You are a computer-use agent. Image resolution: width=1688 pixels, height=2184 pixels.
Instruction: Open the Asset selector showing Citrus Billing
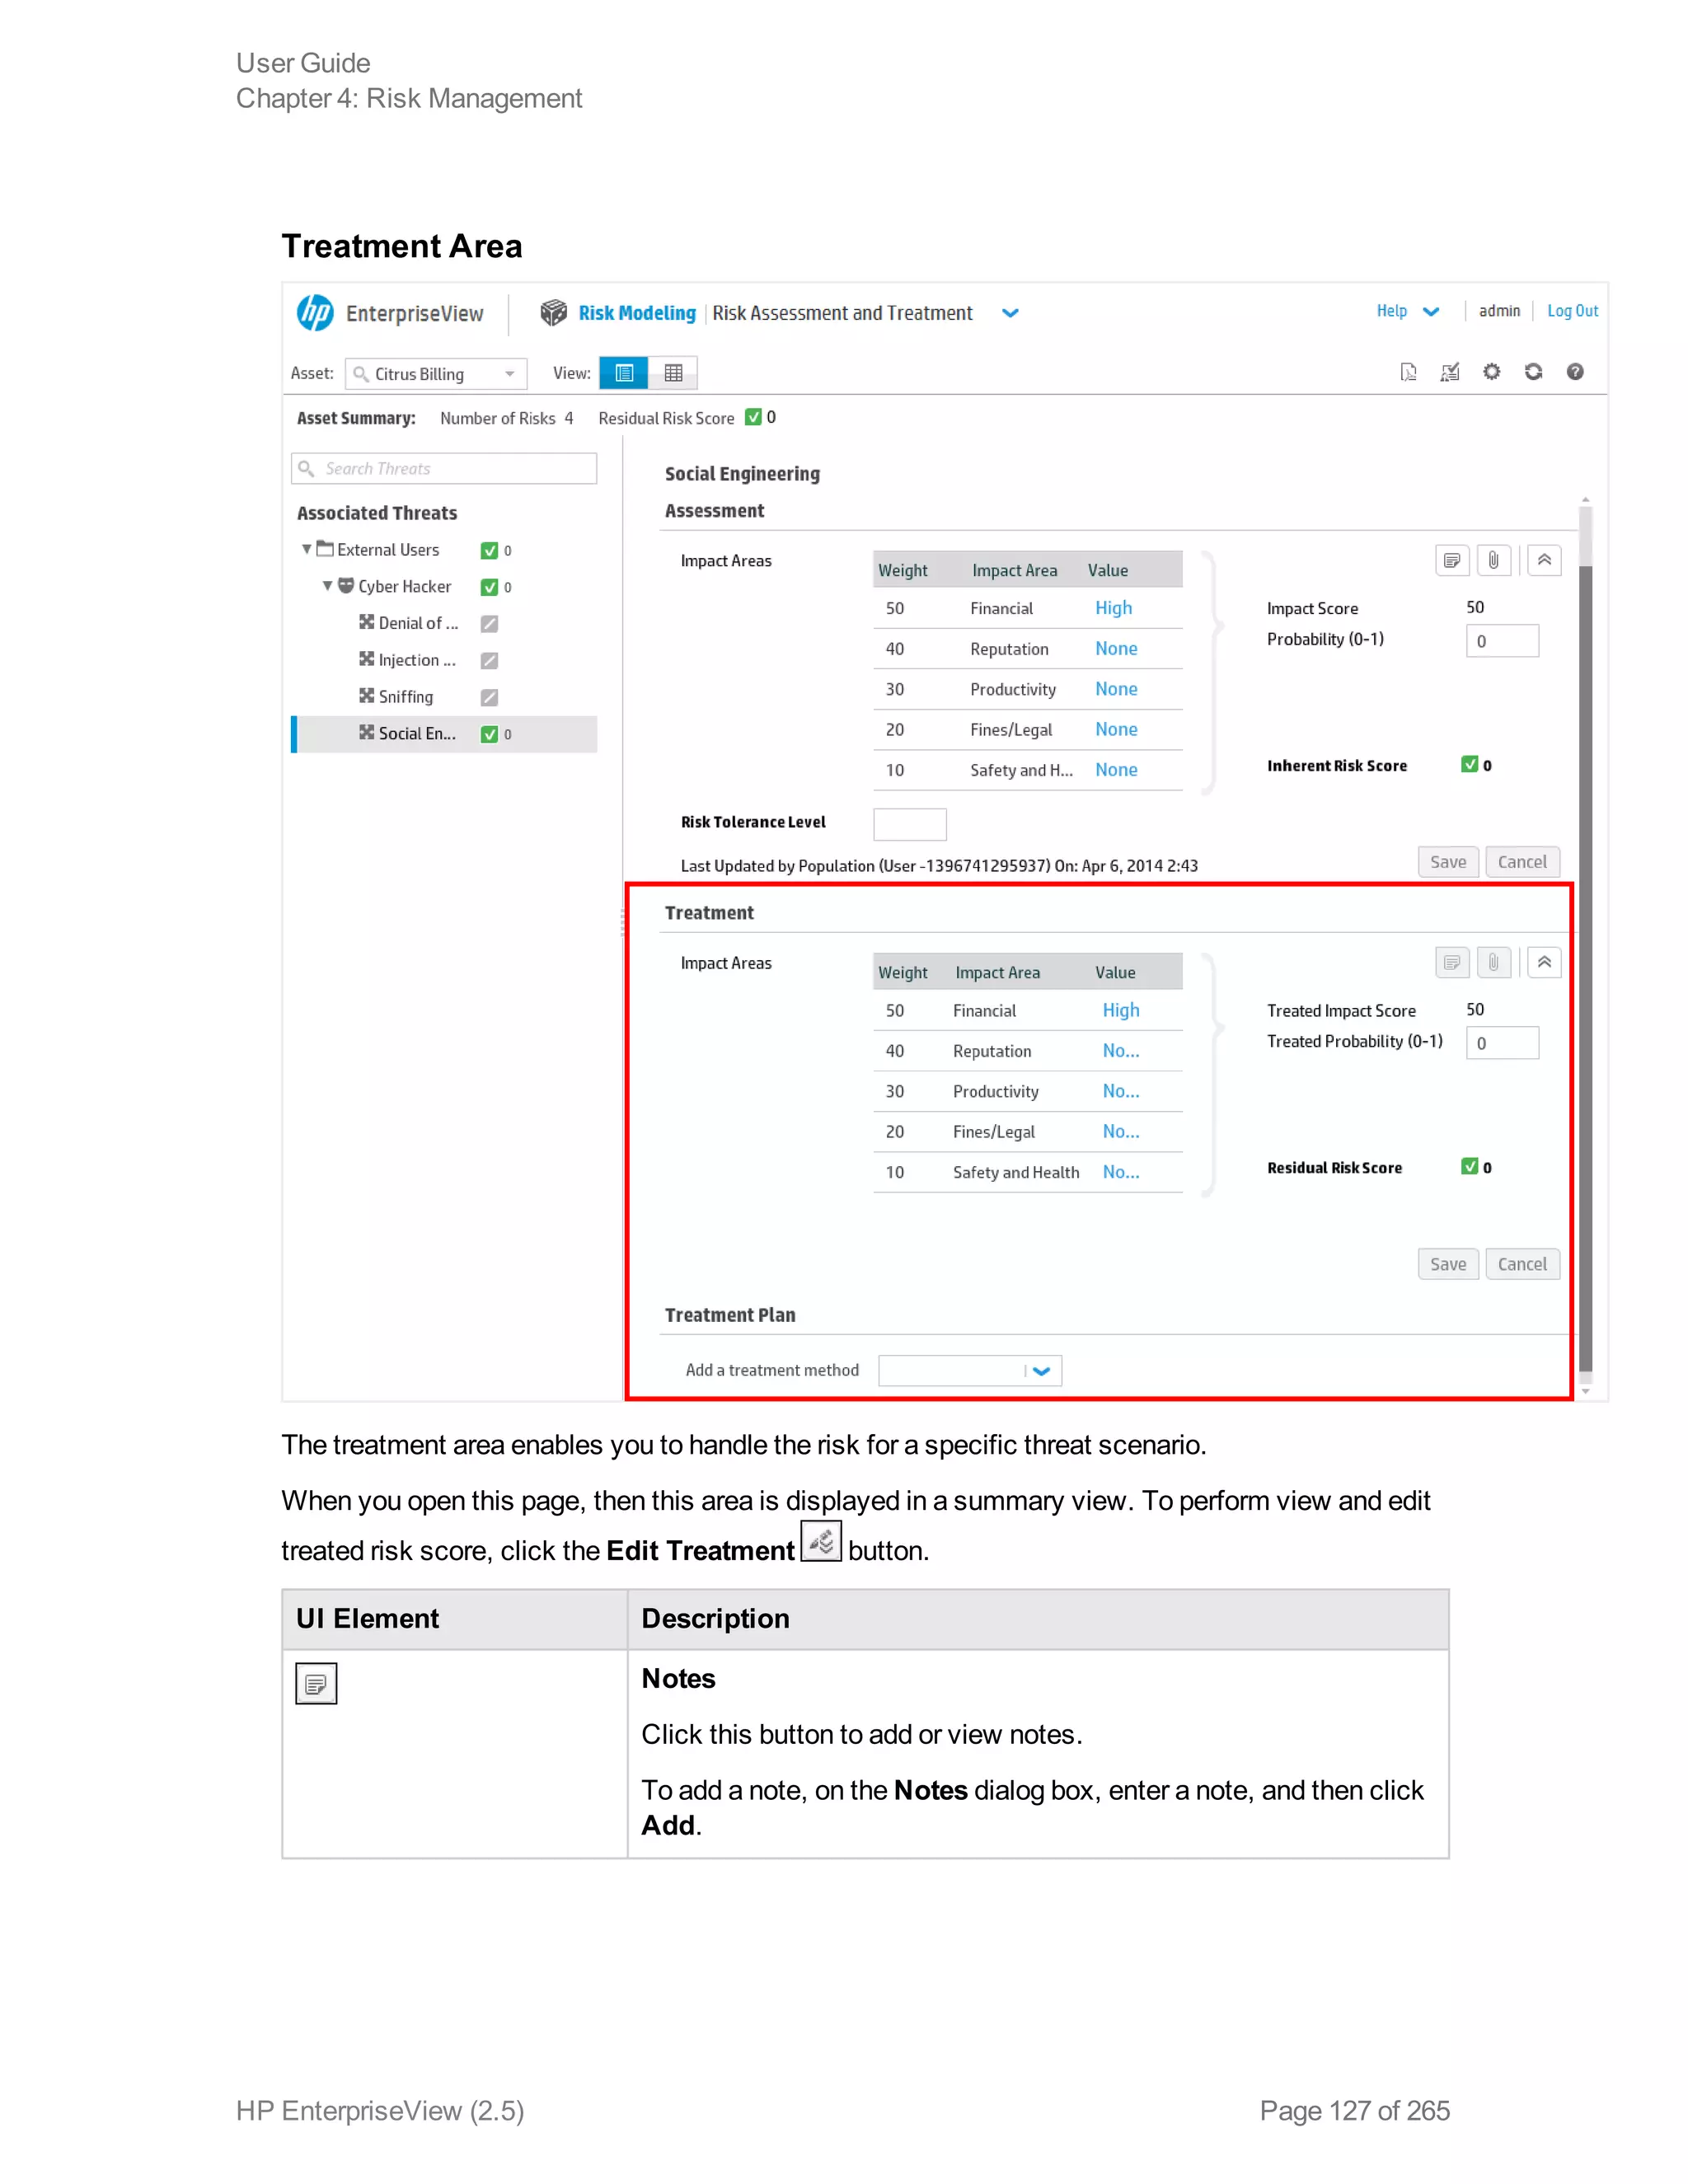click(x=436, y=374)
